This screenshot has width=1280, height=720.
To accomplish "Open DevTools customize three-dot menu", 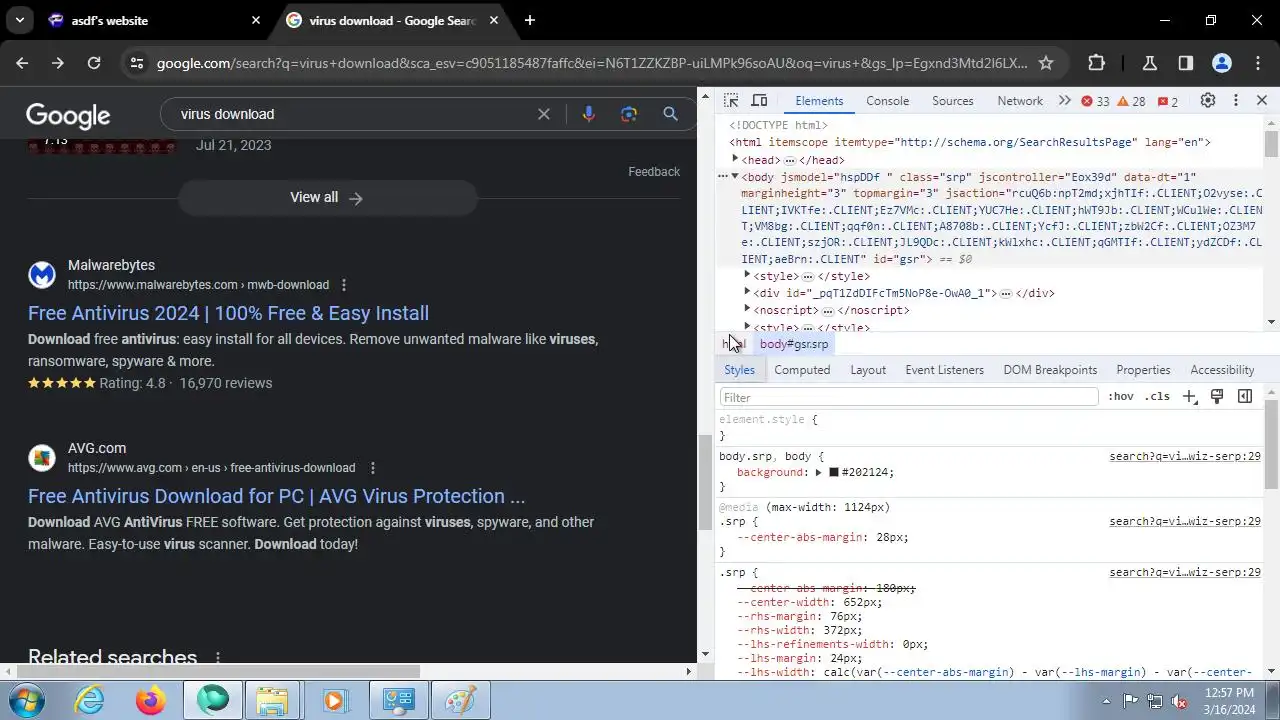I will point(1236,101).
